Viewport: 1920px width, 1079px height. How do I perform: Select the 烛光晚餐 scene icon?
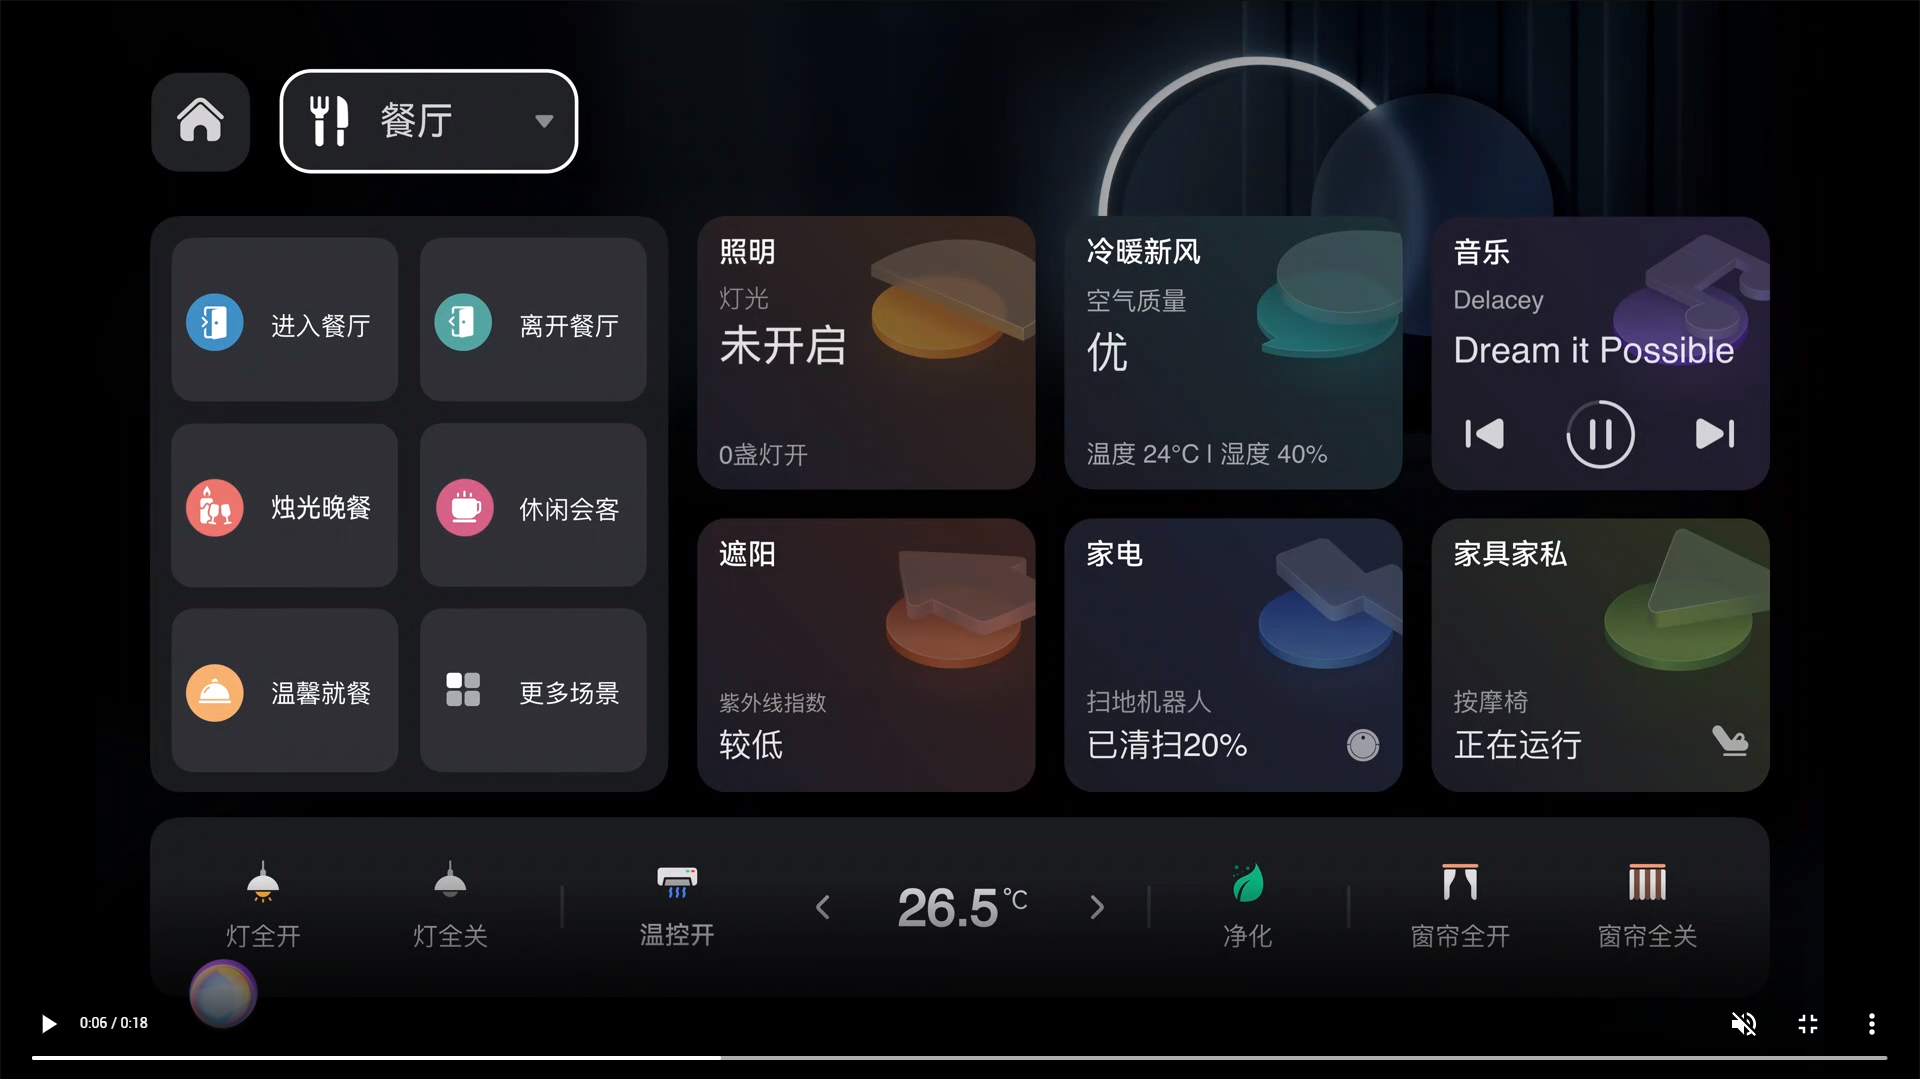(215, 508)
